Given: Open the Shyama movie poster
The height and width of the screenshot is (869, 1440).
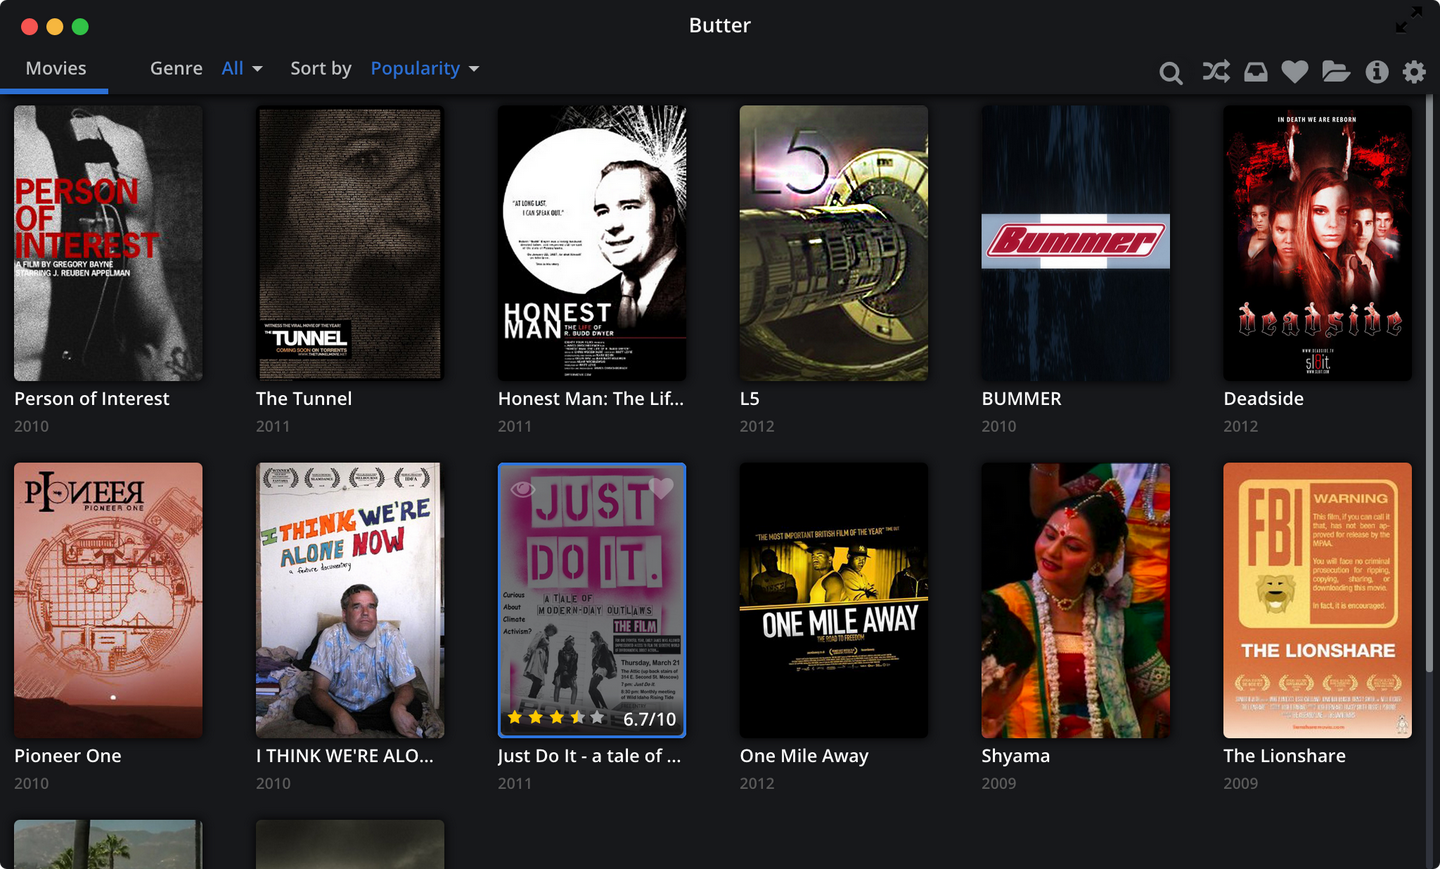Looking at the screenshot, I should pyautogui.click(x=1075, y=600).
